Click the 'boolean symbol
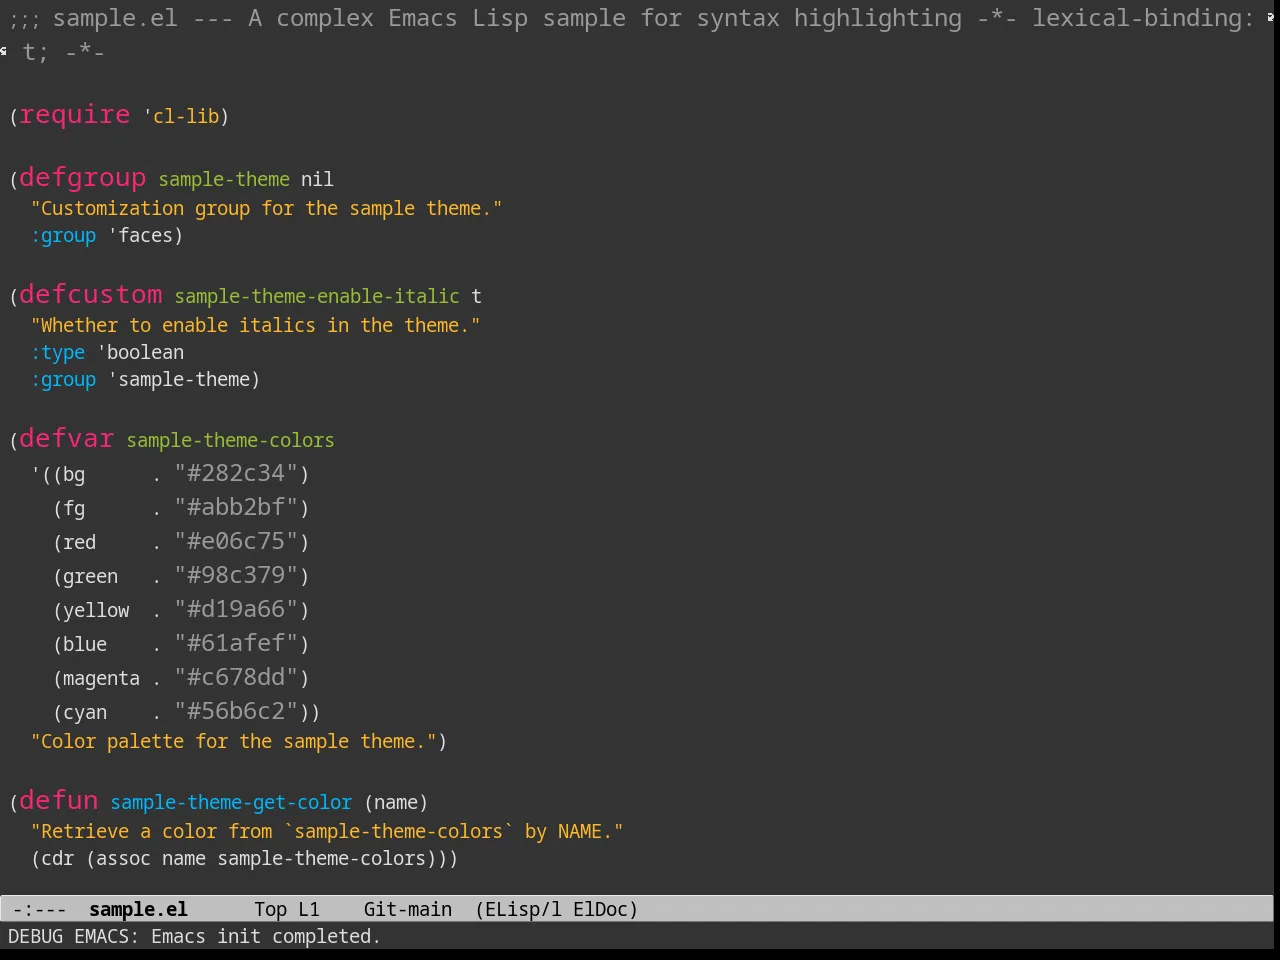Viewport: 1280px width, 960px height. click(x=140, y=352)
